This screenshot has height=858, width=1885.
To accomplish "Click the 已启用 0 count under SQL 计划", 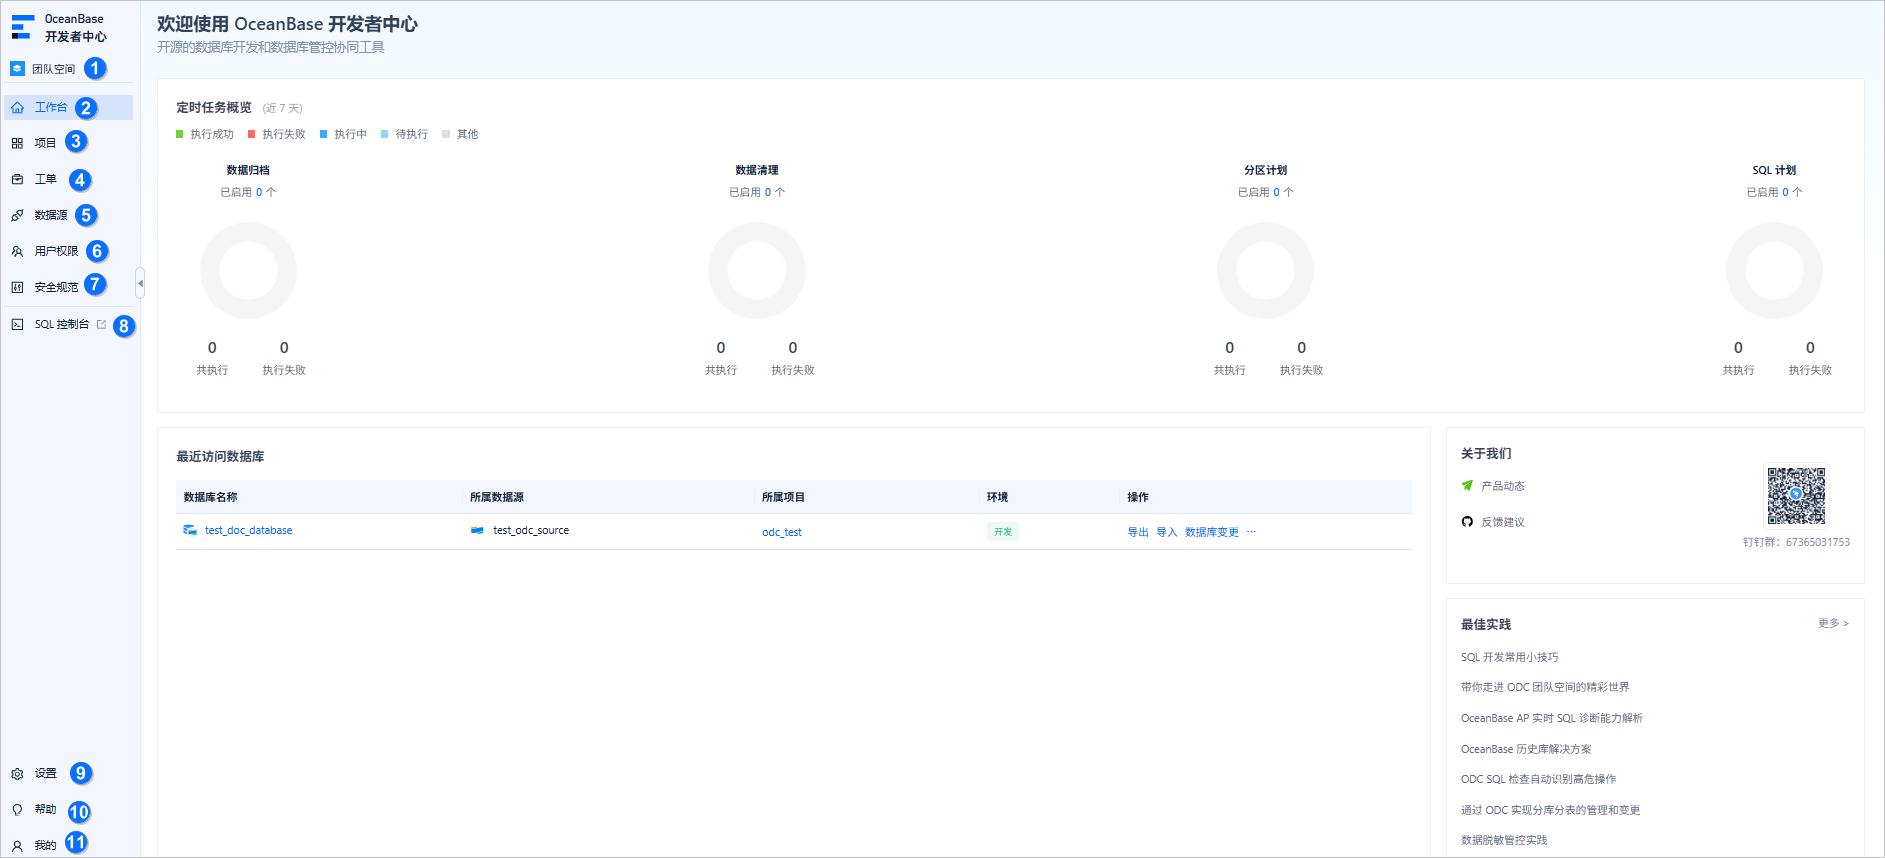I will (1774, 192).
